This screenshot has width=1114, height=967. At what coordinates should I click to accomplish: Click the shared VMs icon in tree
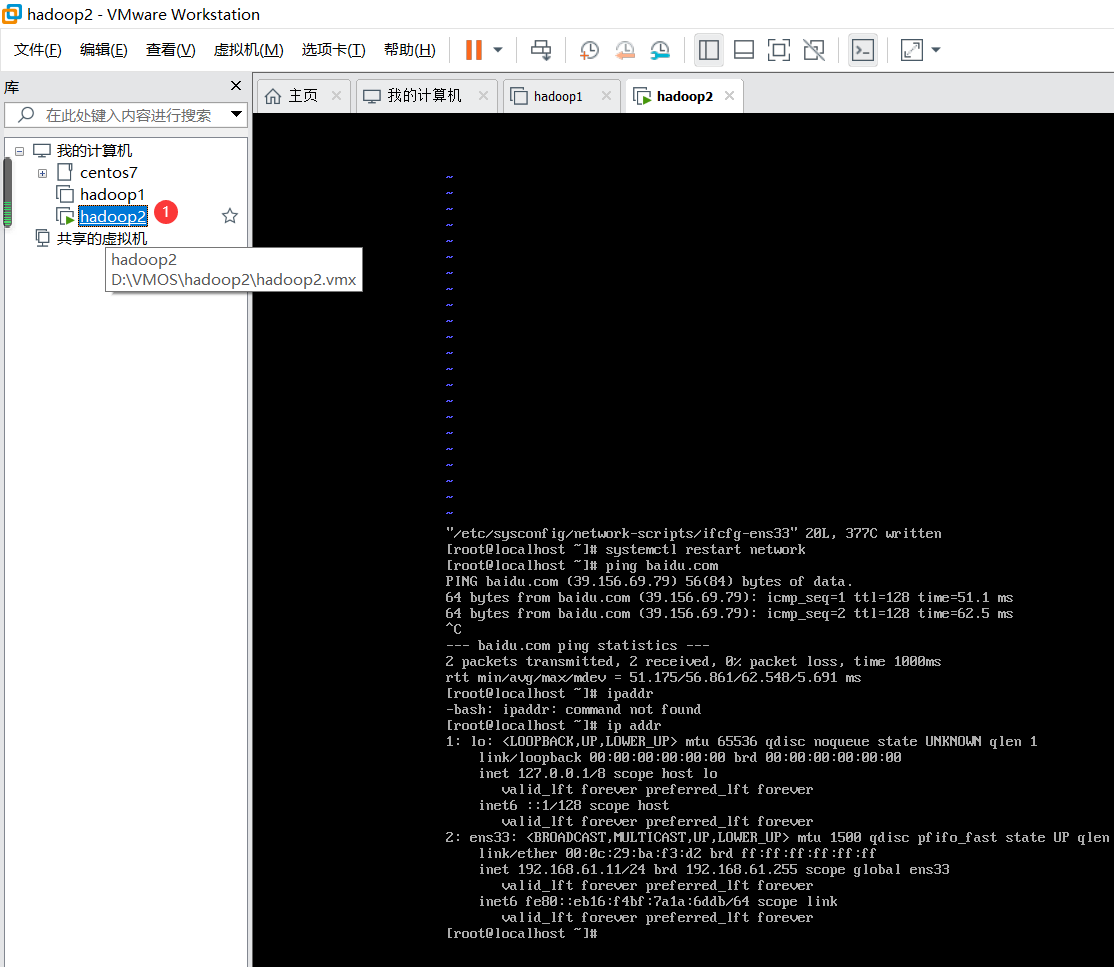tap(43, 238)
